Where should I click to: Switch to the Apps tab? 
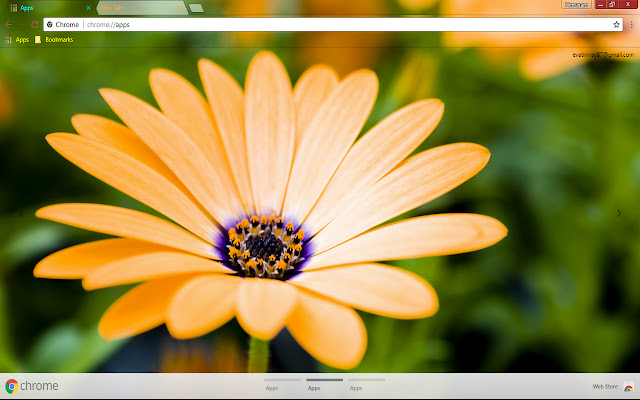coord(49,8)
